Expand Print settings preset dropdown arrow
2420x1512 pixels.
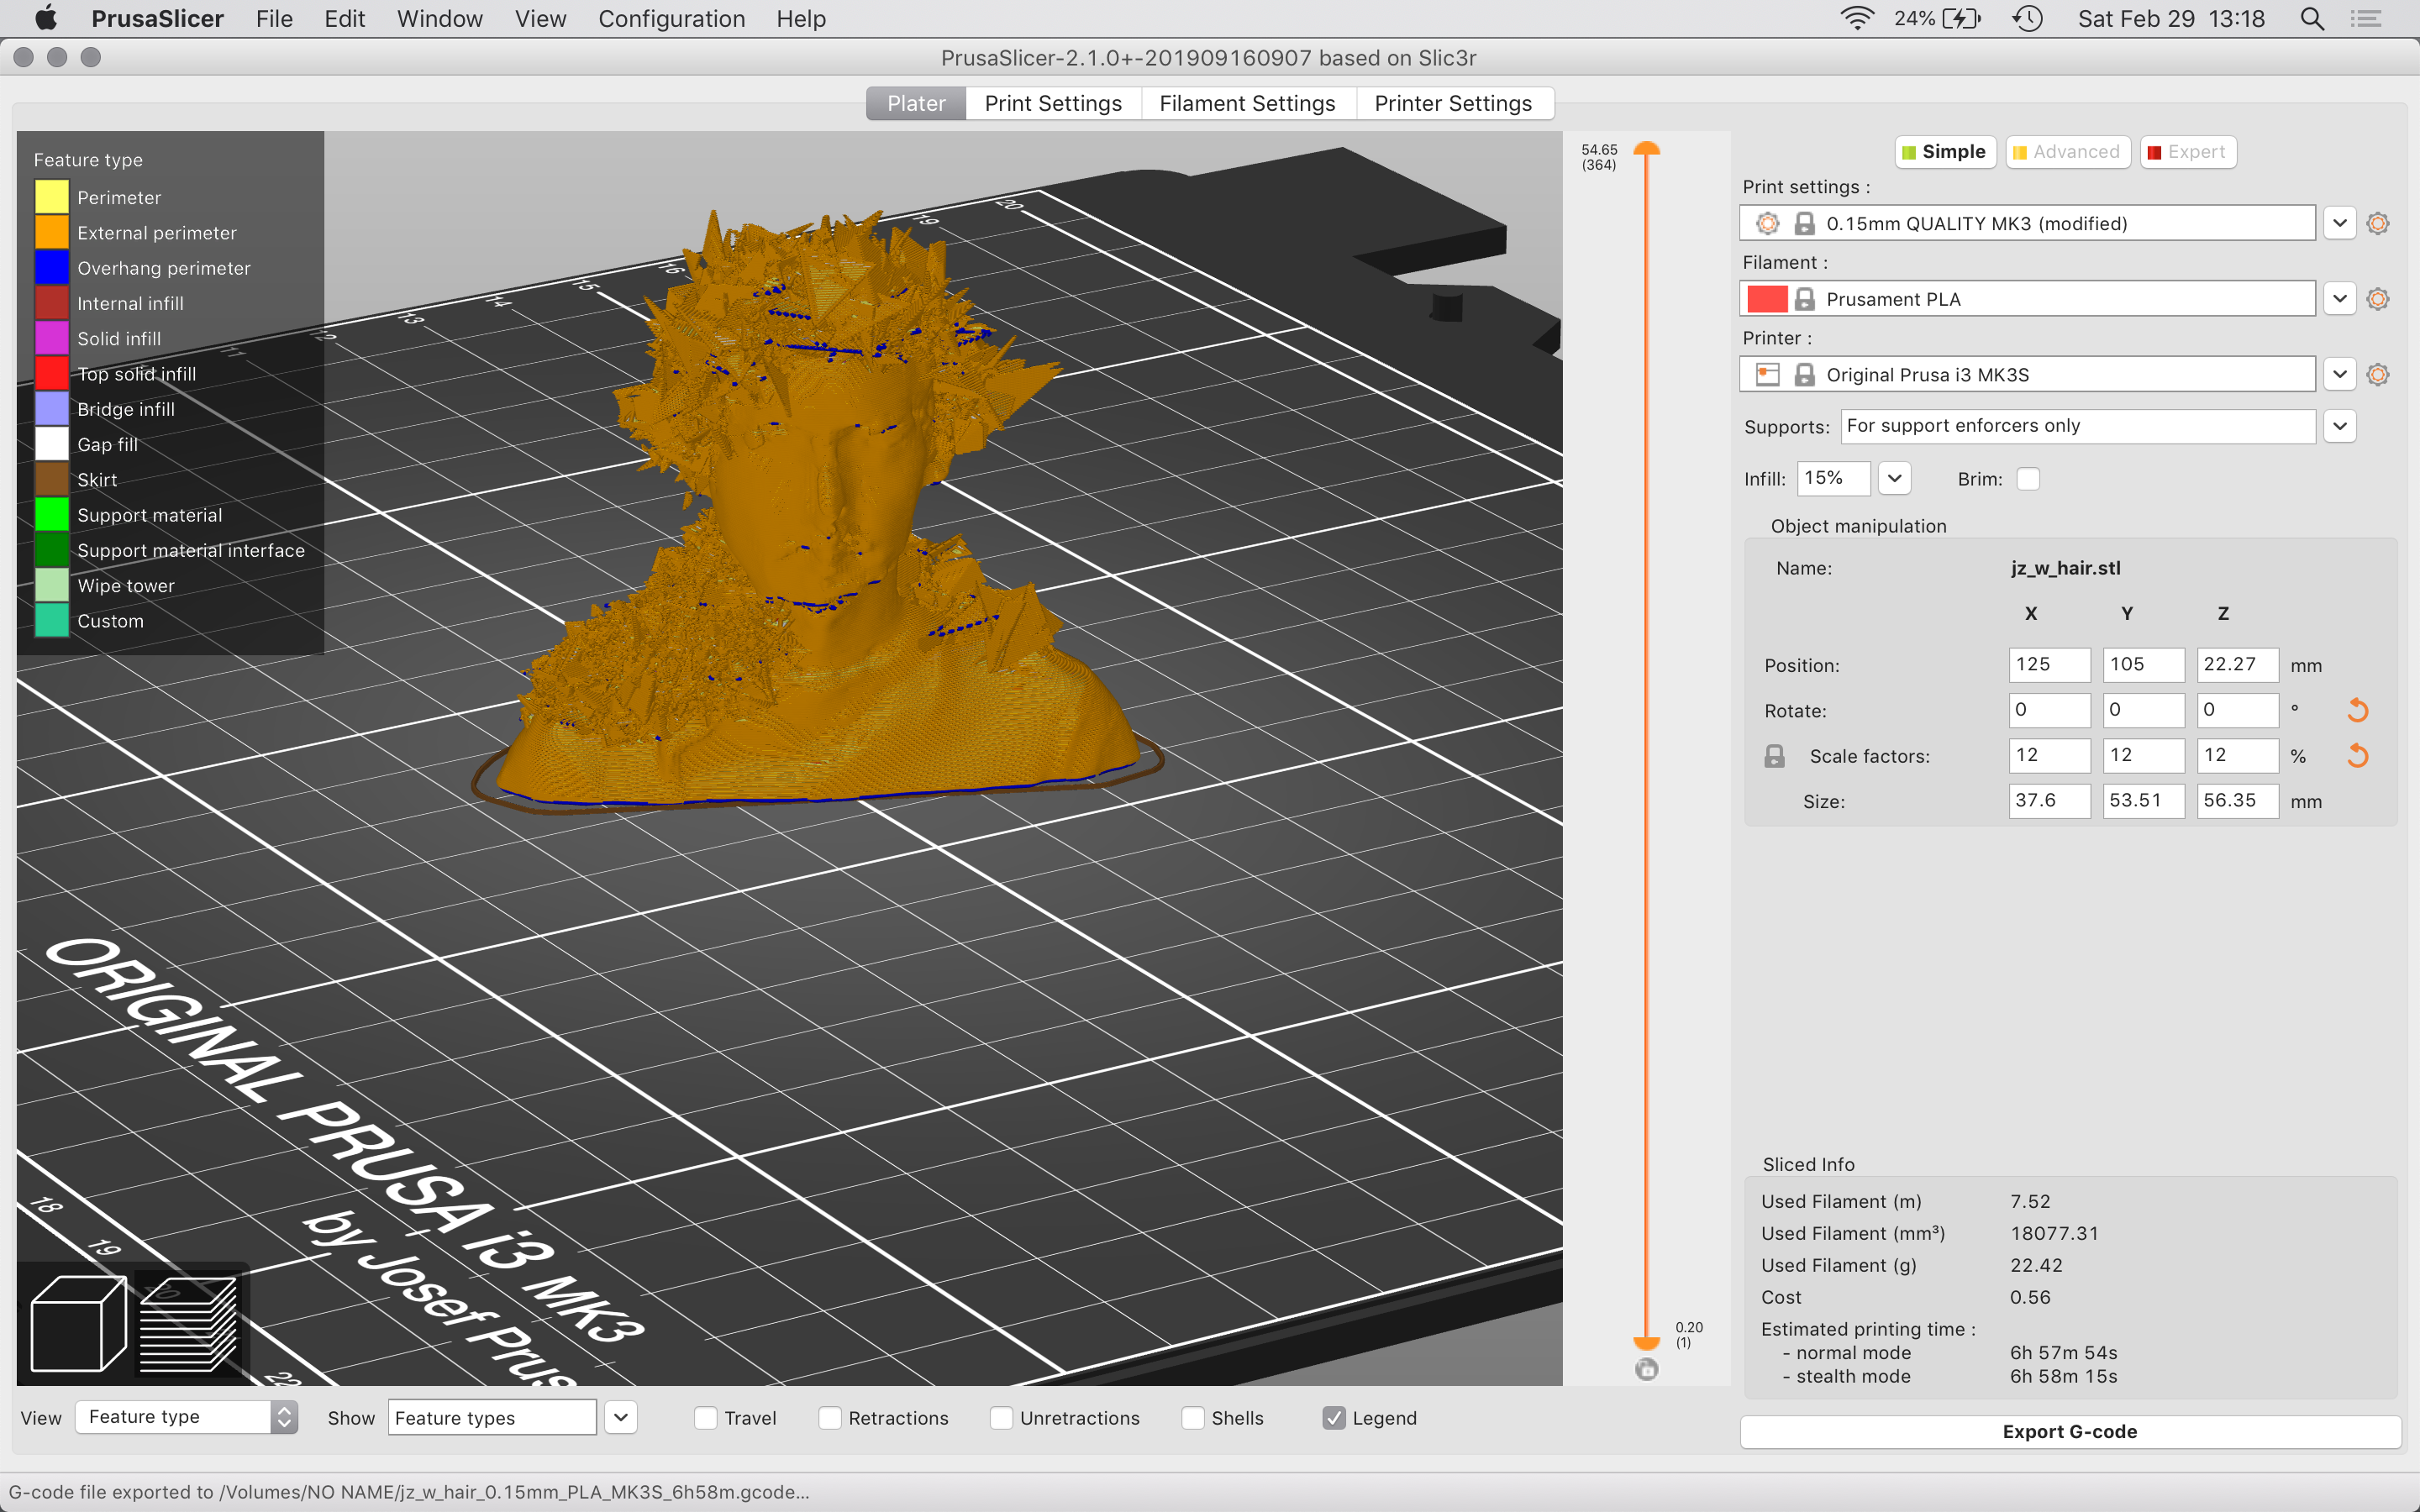(x=2339, y=223)
